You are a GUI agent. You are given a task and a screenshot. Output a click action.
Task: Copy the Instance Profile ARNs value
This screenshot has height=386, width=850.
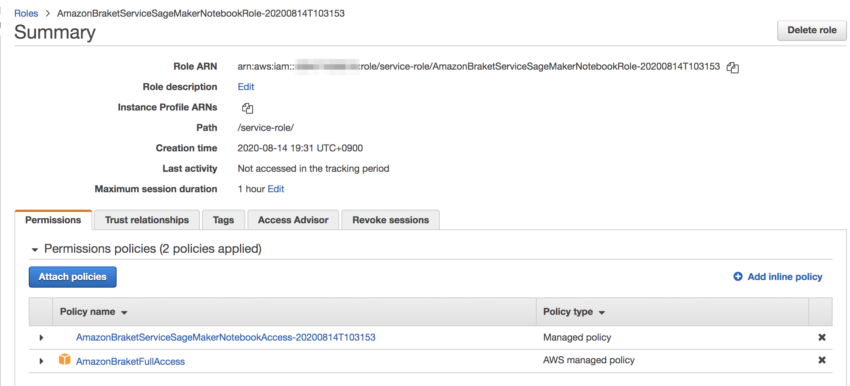point(247,108)
